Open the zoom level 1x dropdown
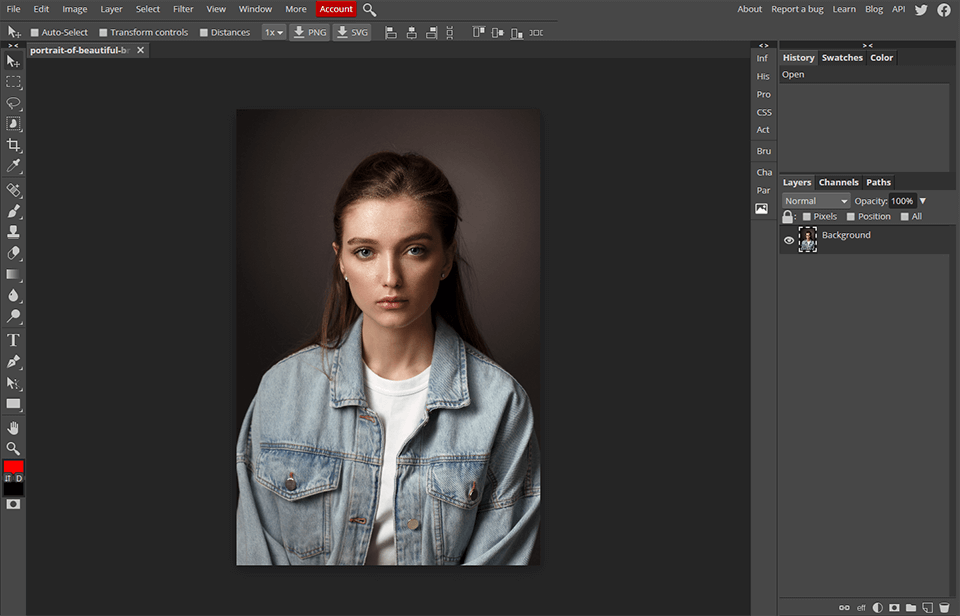The width and height of the screenshot is (960, 616). pos(276,31)
